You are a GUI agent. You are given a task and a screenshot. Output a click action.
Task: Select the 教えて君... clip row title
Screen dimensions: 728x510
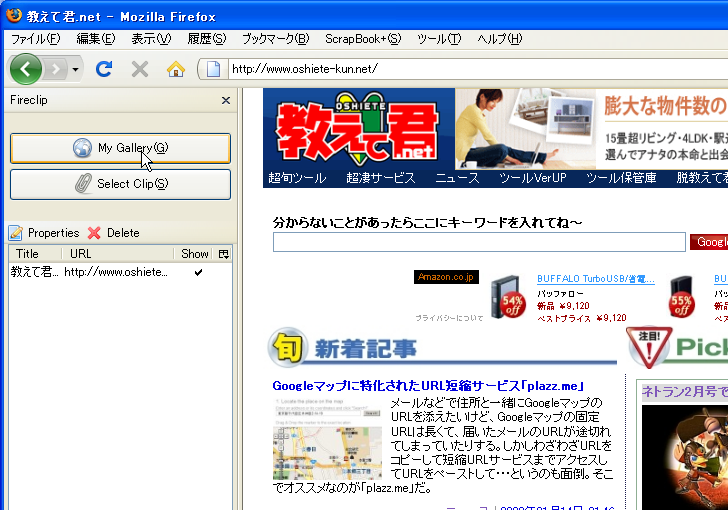34,272
